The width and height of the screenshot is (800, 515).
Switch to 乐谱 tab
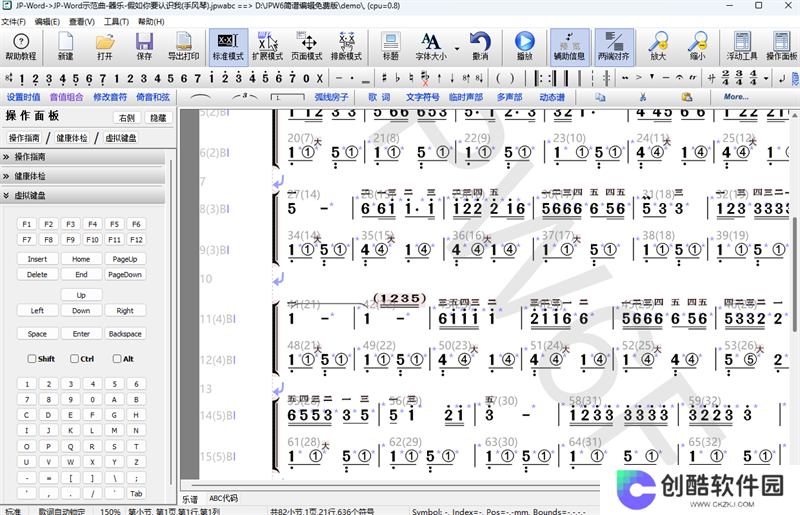pos(190,499)
